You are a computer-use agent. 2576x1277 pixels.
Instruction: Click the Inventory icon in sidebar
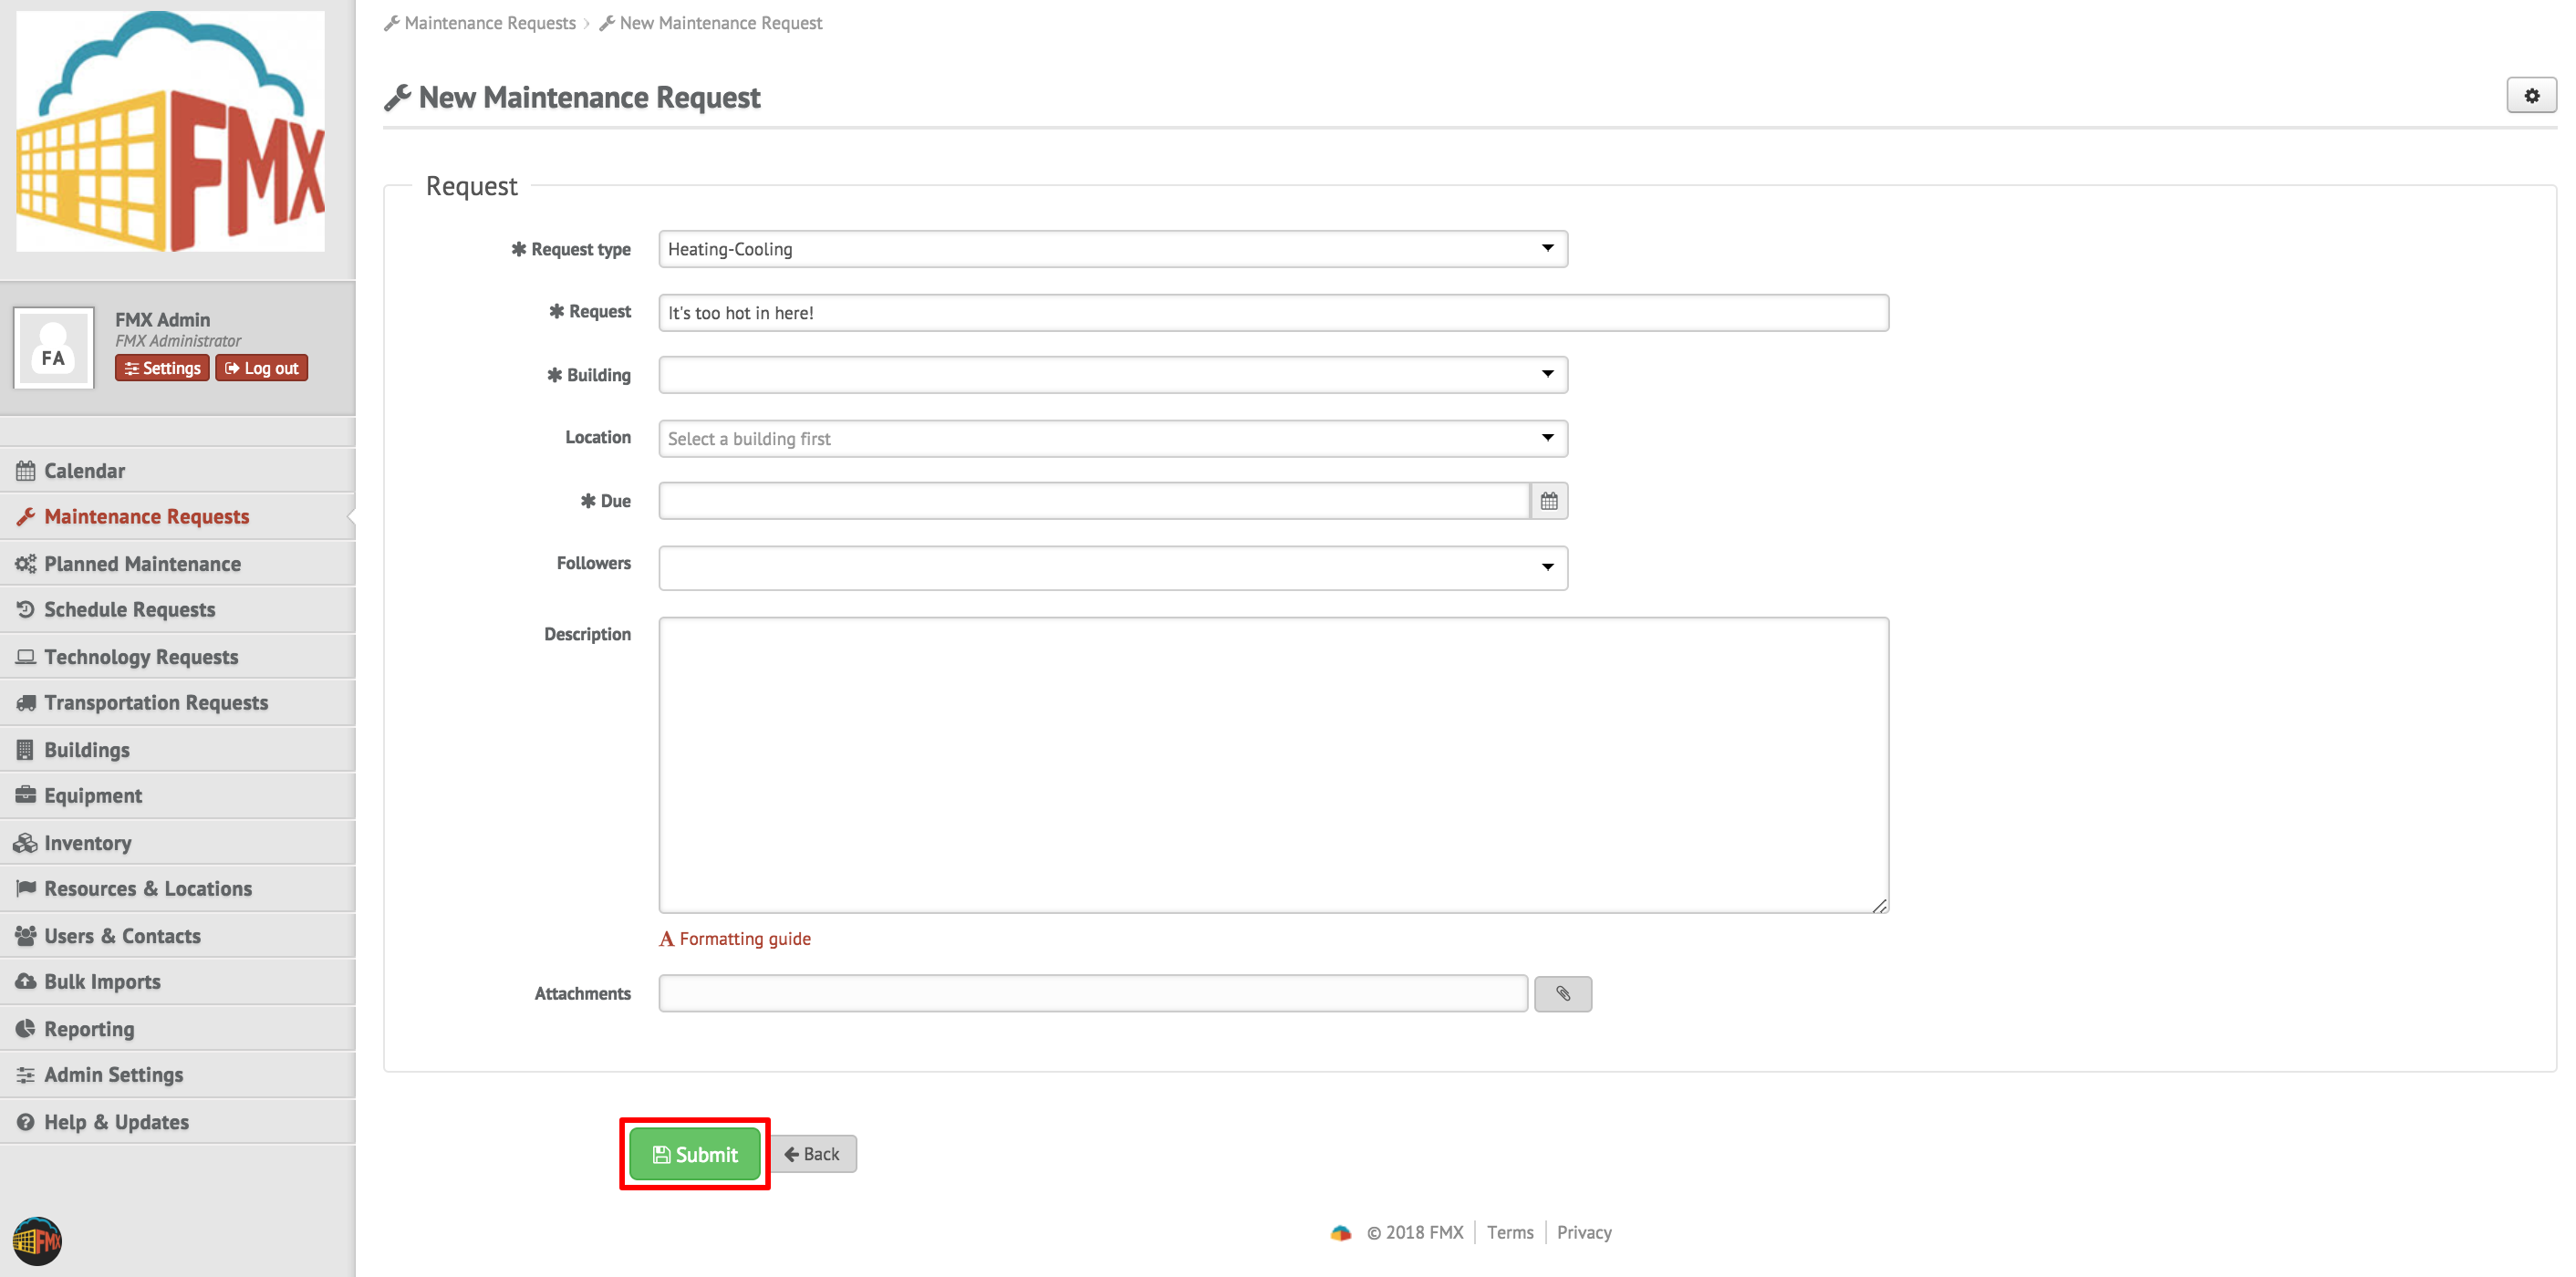26,843
